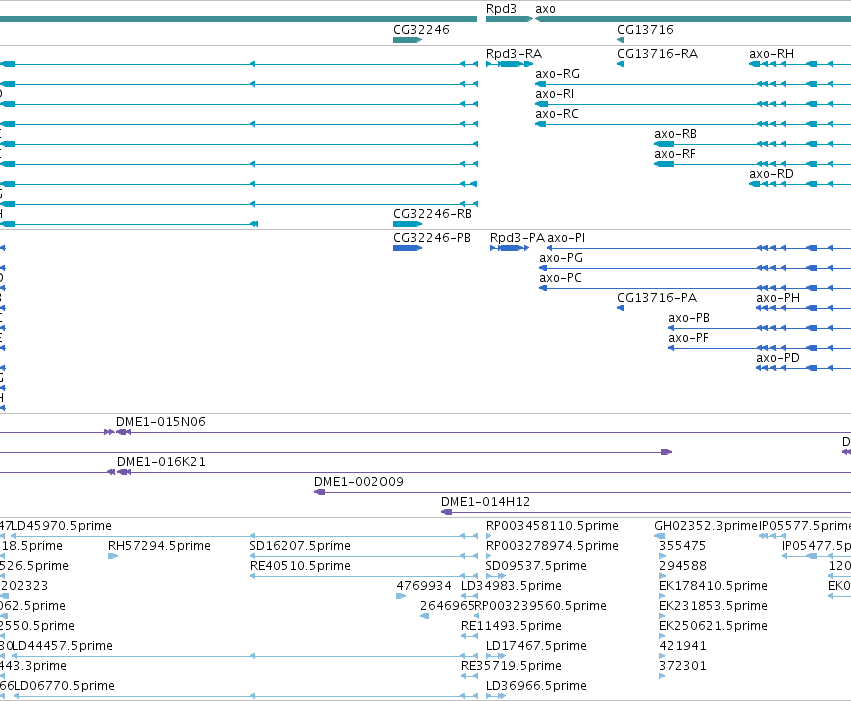Click the CG32246-RB transcript bar glyph

pos(407,224)
